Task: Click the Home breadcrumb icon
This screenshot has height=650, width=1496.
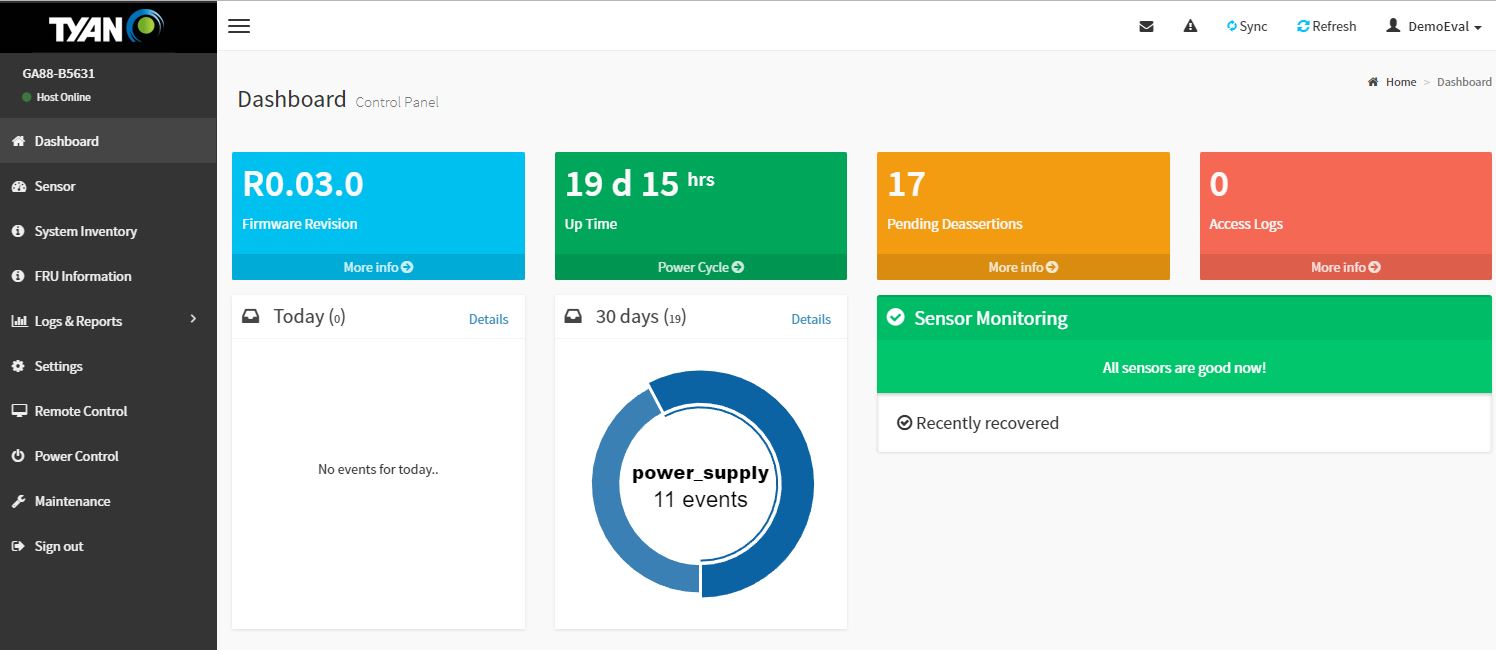Action: tap(1373, 82)
